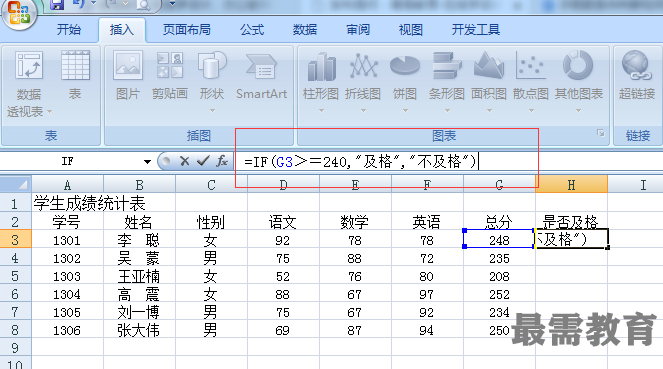Select the cell with name 张大伟
This screenshot has height=369, width=663.
[139, 330]
